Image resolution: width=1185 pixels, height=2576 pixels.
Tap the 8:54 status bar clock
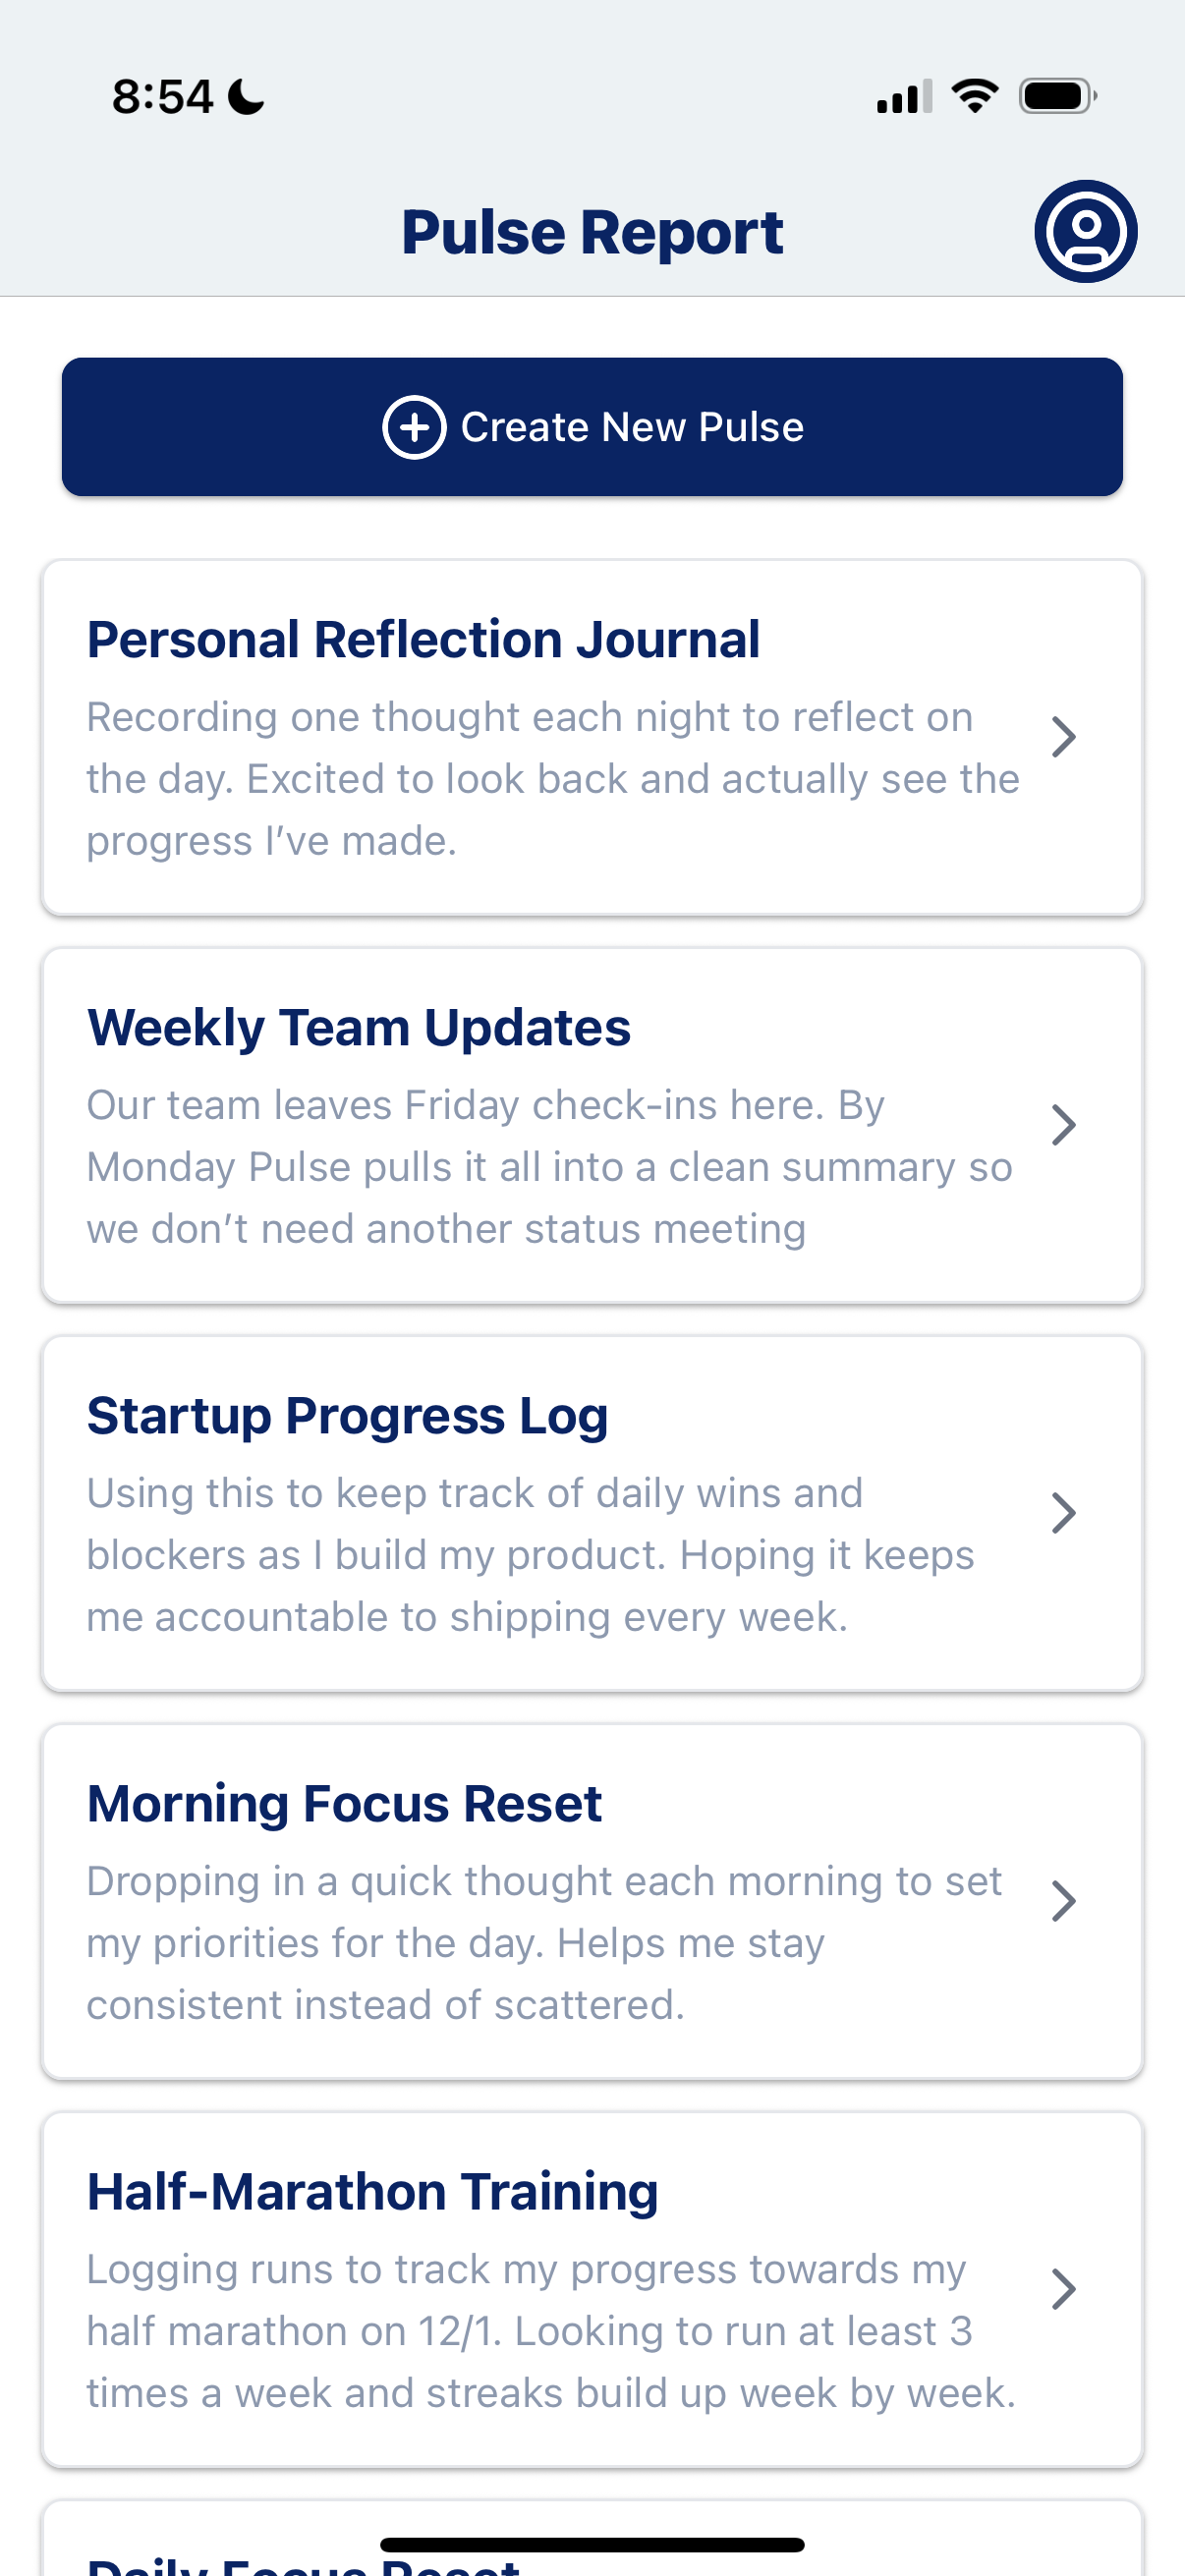click(162, 97)
